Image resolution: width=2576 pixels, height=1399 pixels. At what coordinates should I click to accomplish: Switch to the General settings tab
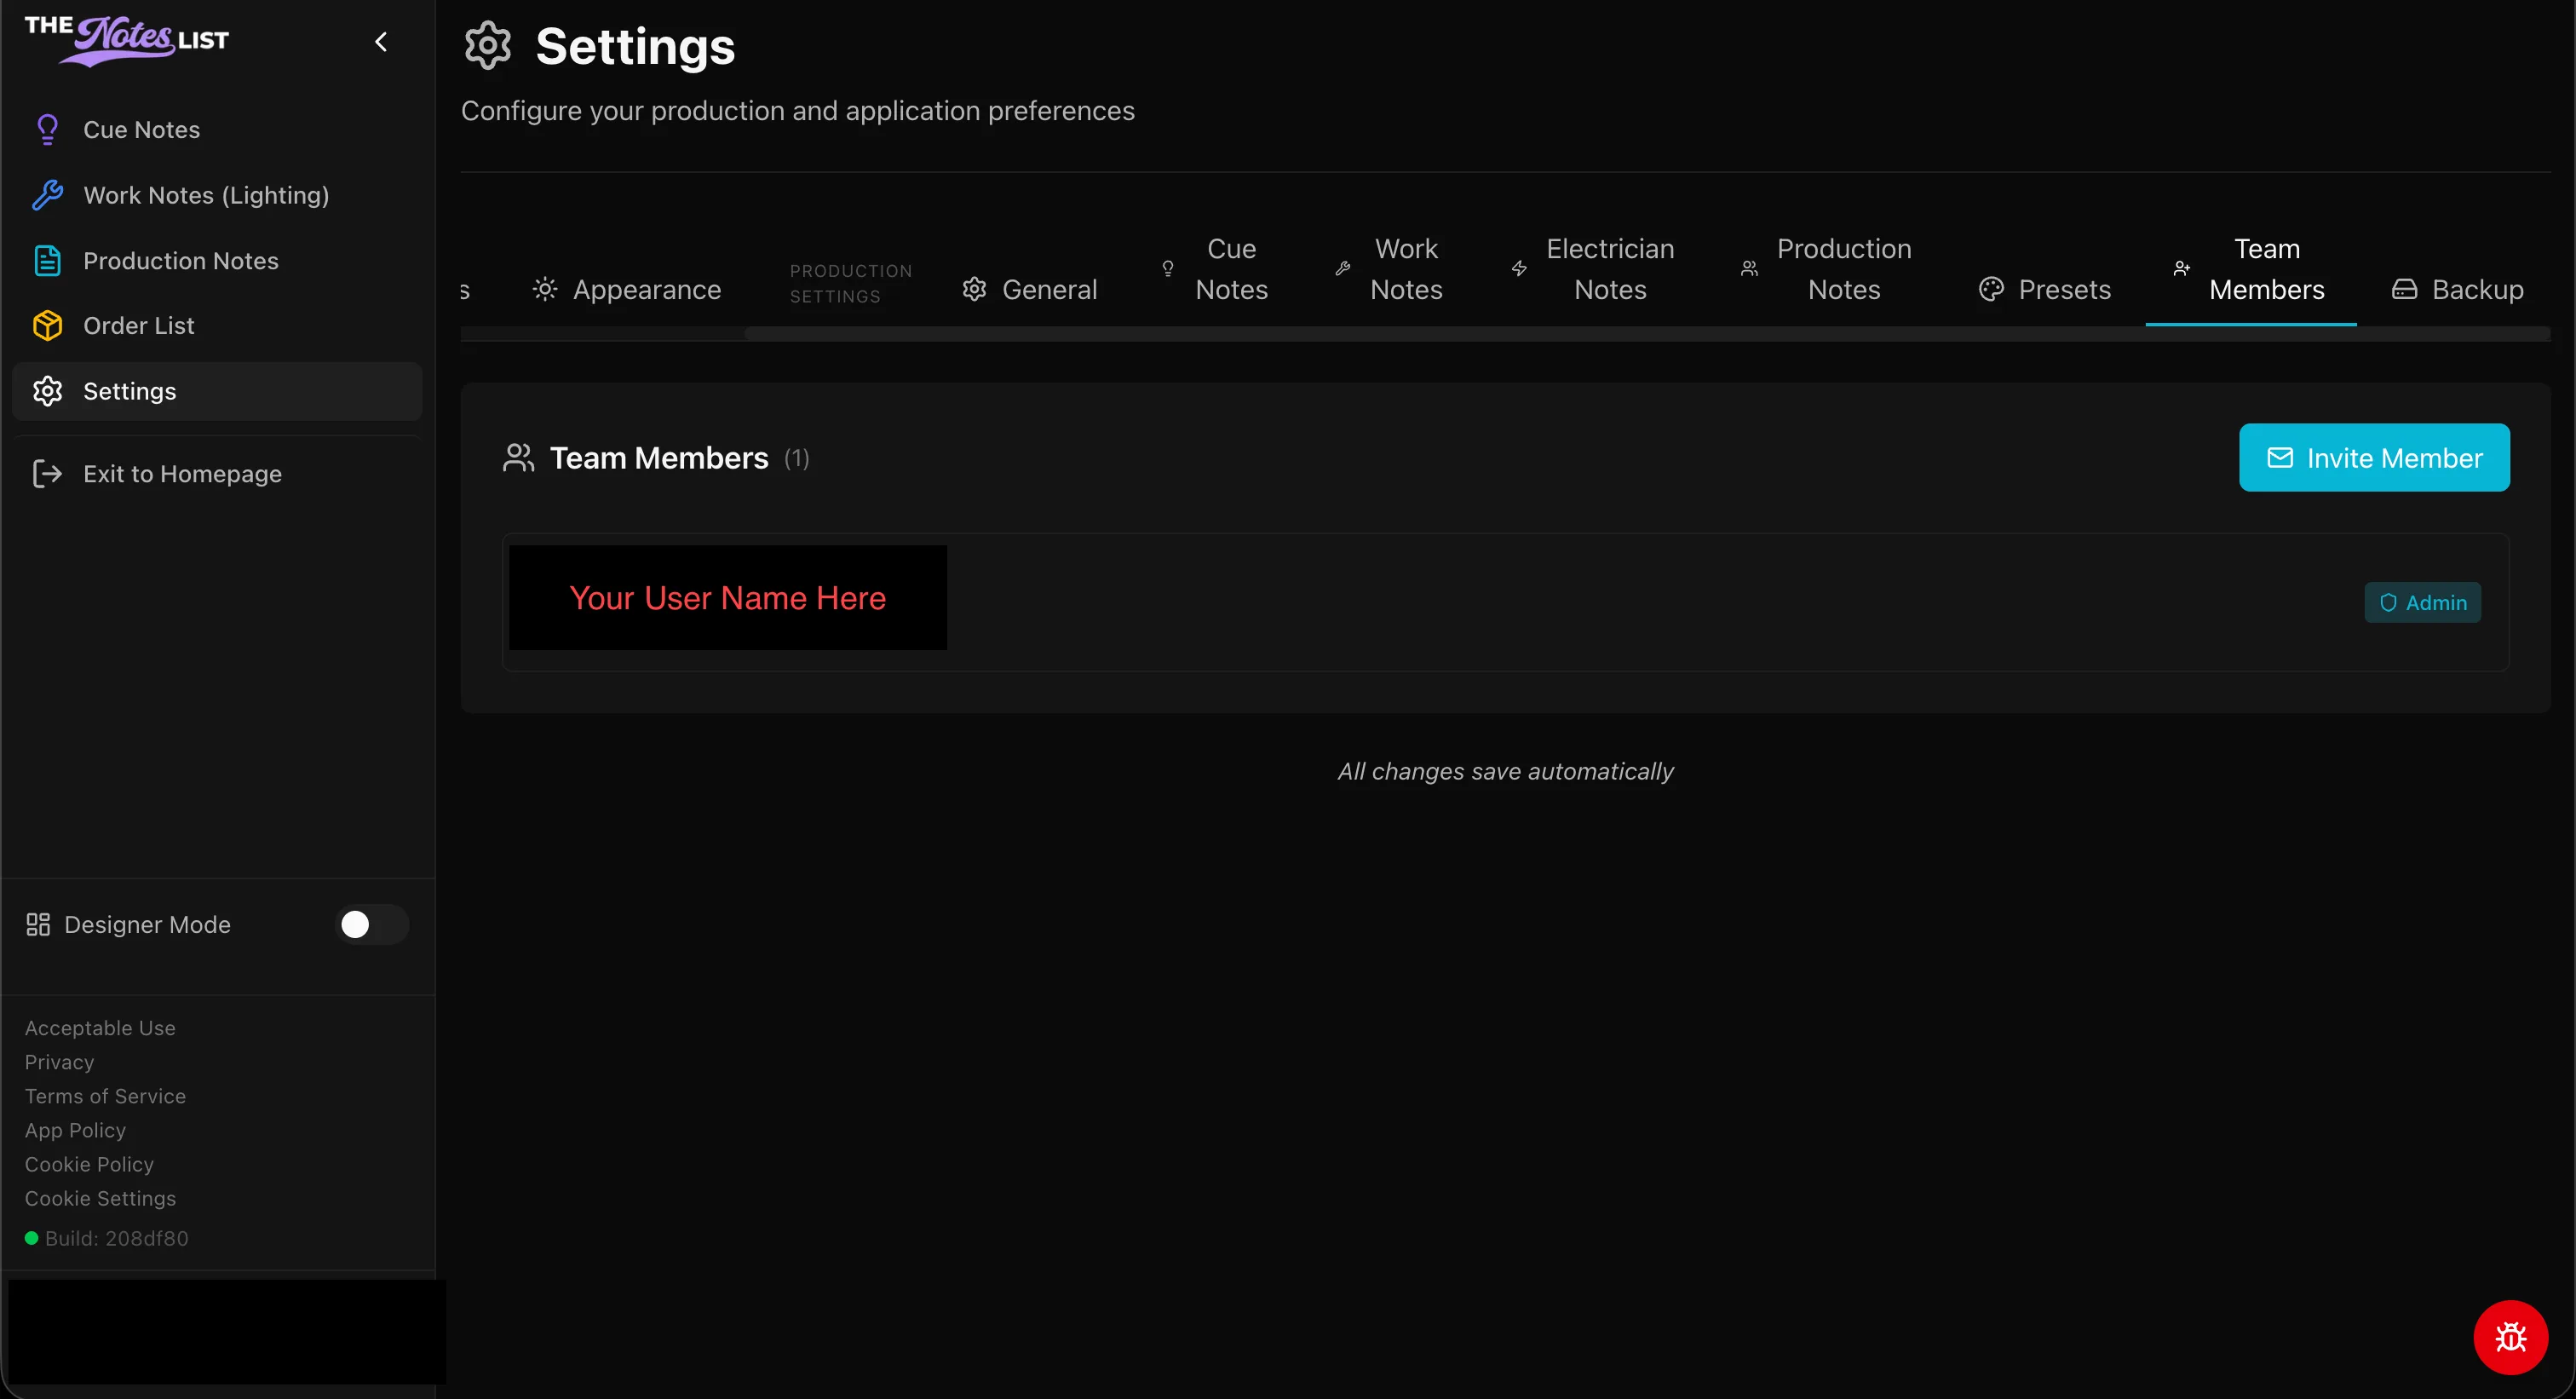click(x=1030, y=289)
